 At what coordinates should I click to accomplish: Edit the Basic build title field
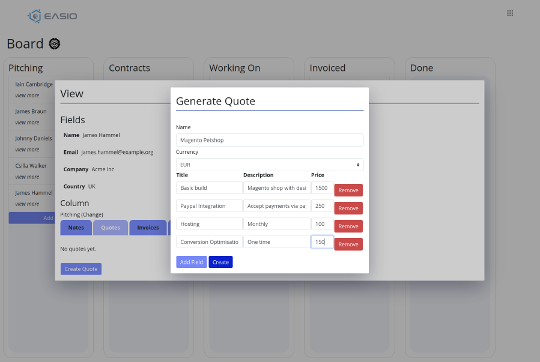[209, 188]
